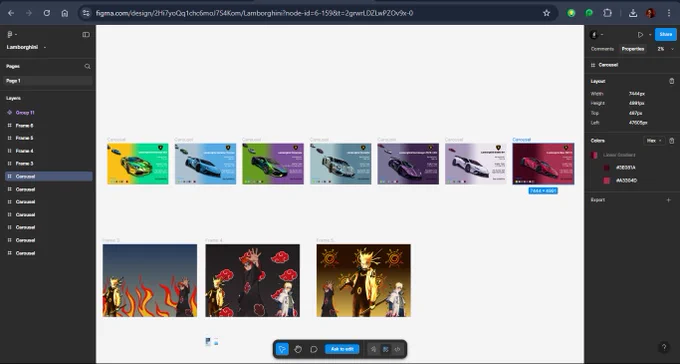Select the green-purple Lamborghini carousel frame
The image size is (680, 364).
point(273,164)
